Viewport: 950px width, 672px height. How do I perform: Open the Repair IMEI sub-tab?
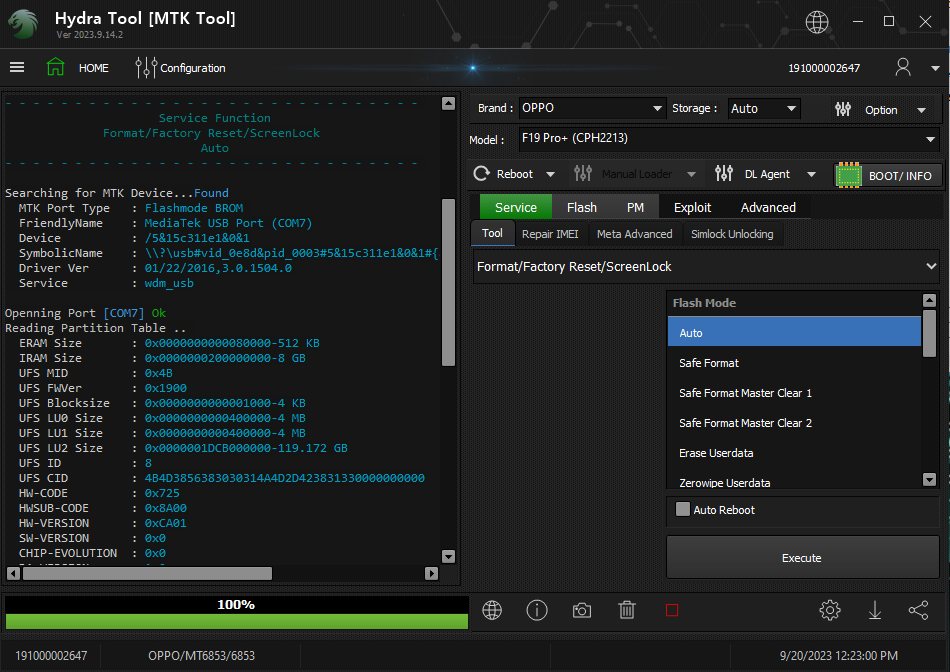click(550, 234)
